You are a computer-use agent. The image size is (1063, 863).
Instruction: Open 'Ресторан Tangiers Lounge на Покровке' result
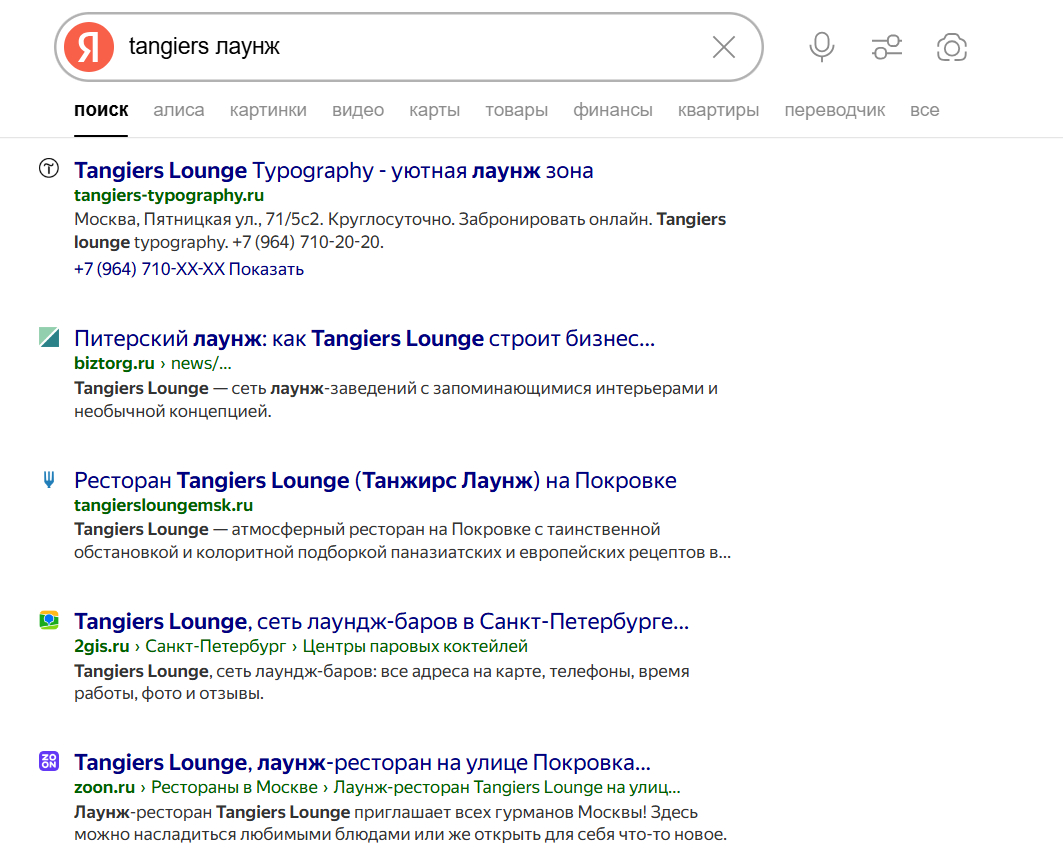pos(375,481)
